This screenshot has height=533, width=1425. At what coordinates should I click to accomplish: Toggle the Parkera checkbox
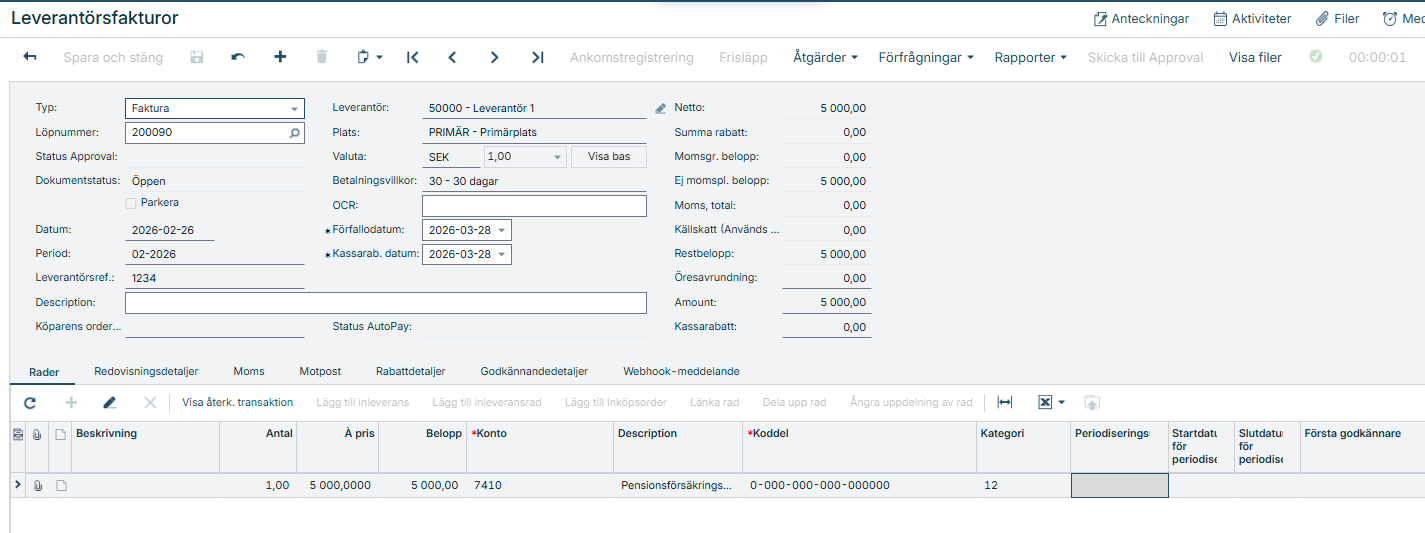coord(131,203)
